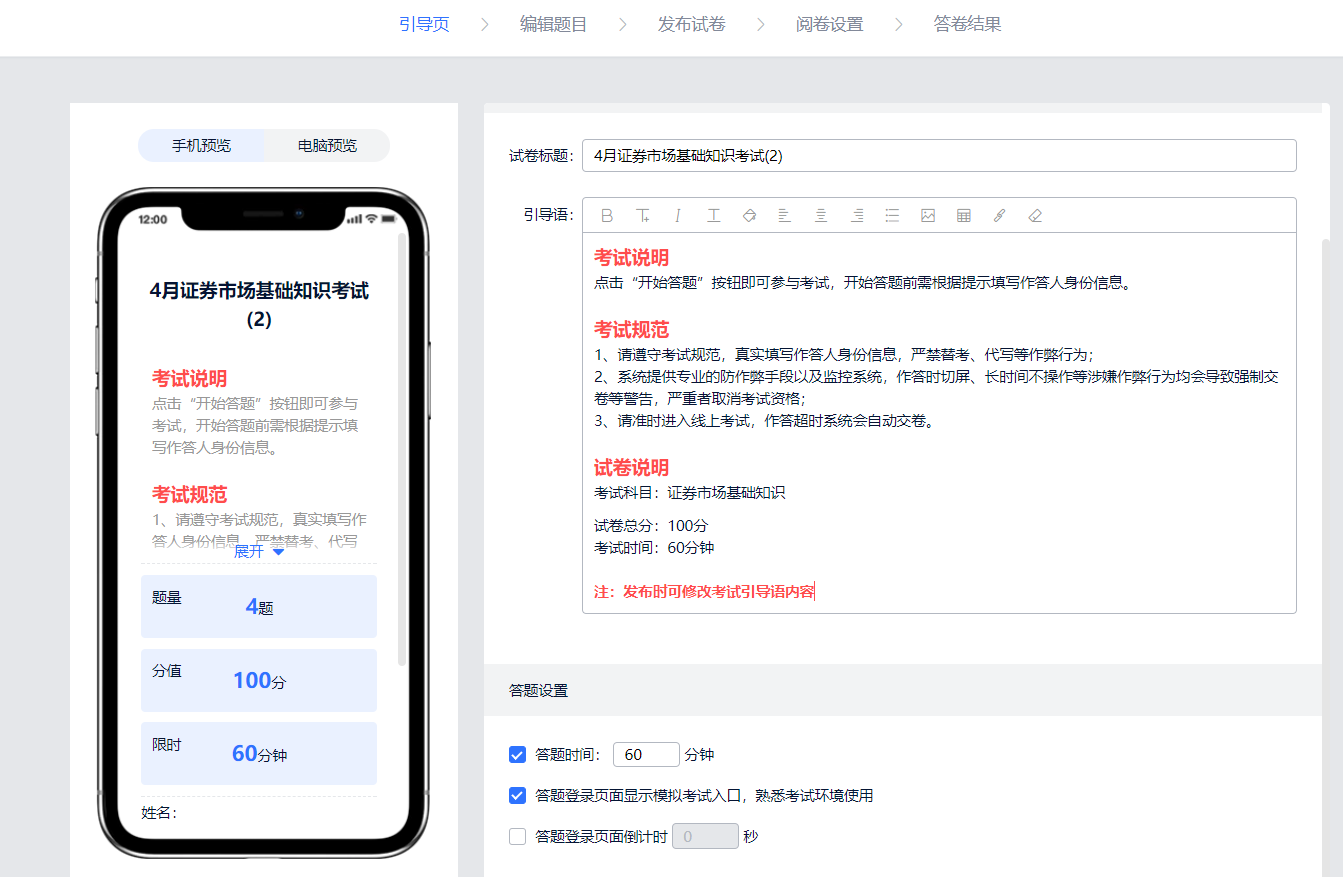This screenshot has height=877, width=1343.
Task: Insert a table using the toolbar icon
Action: [963, 215]
